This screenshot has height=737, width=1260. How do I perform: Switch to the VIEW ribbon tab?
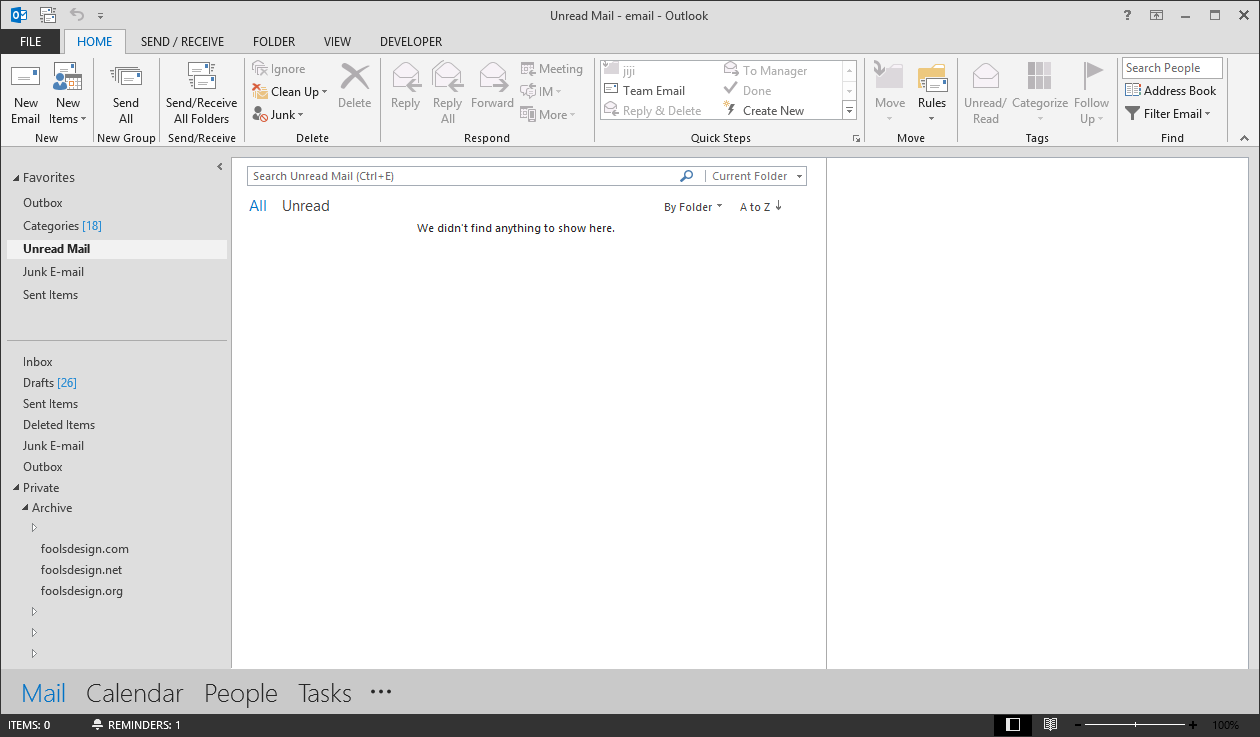click(x=337, y=41)
